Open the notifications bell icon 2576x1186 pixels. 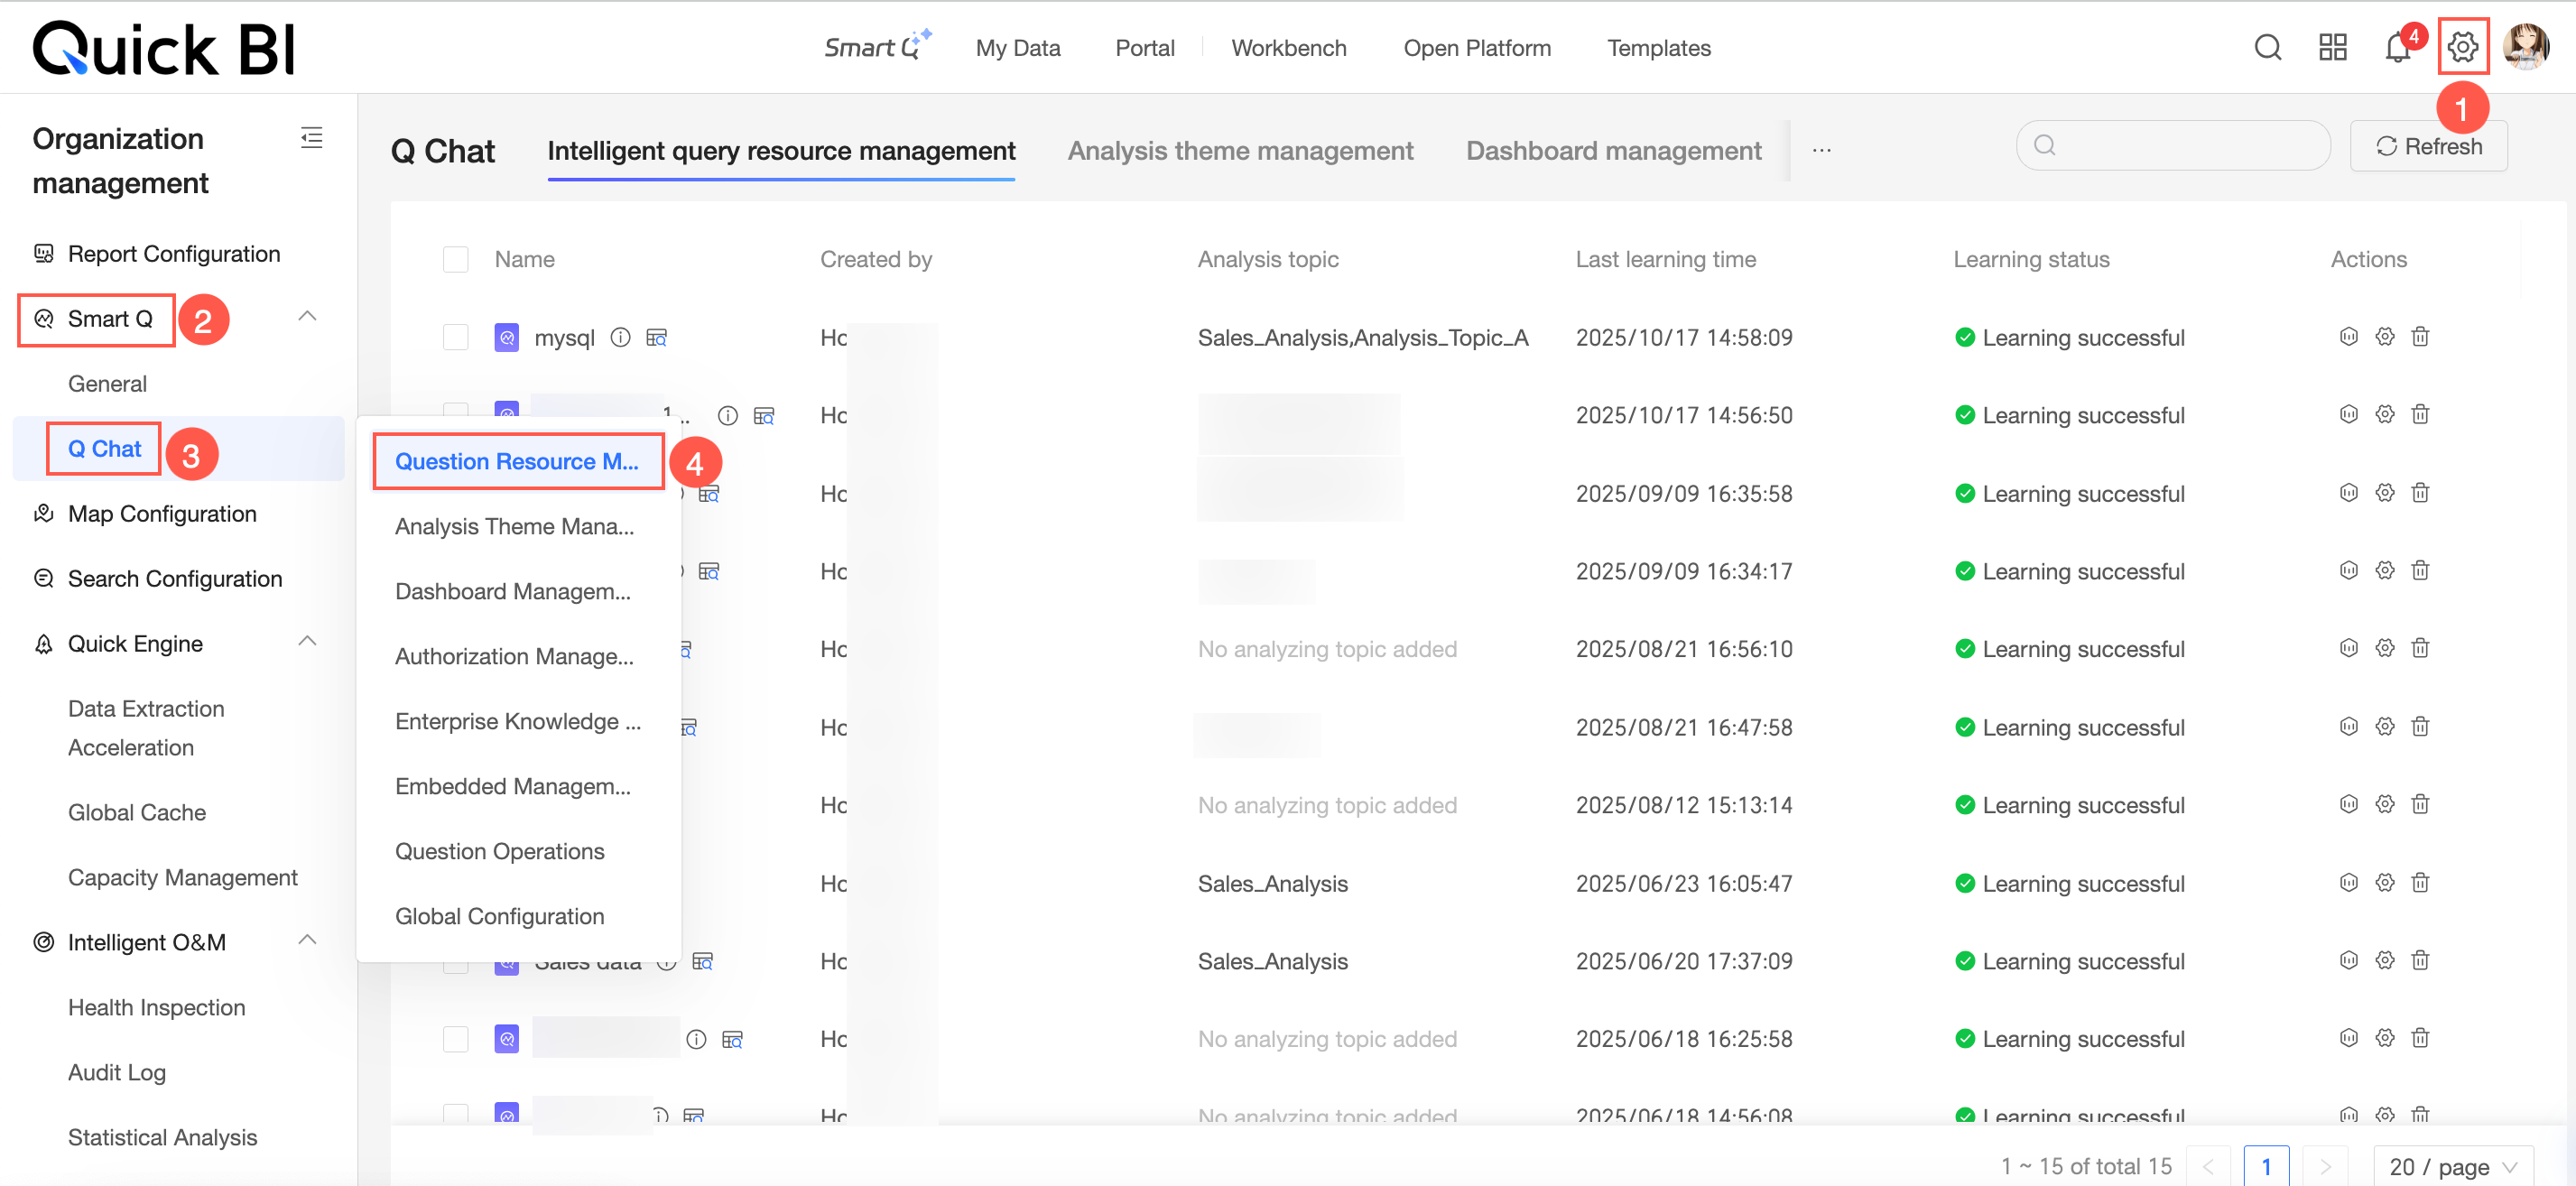click(2397, 48)
